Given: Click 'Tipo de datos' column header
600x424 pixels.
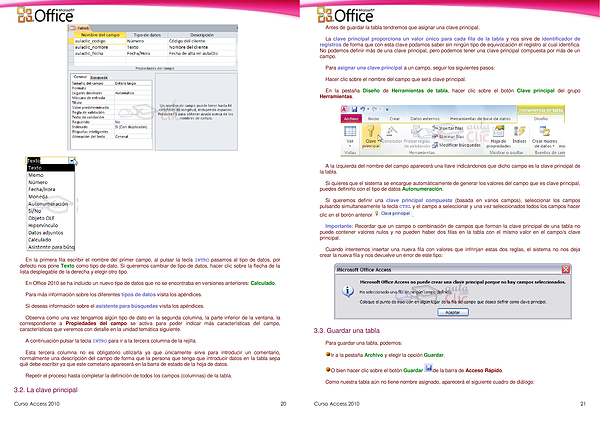Looking at the screenshot, I should (147, 35).
